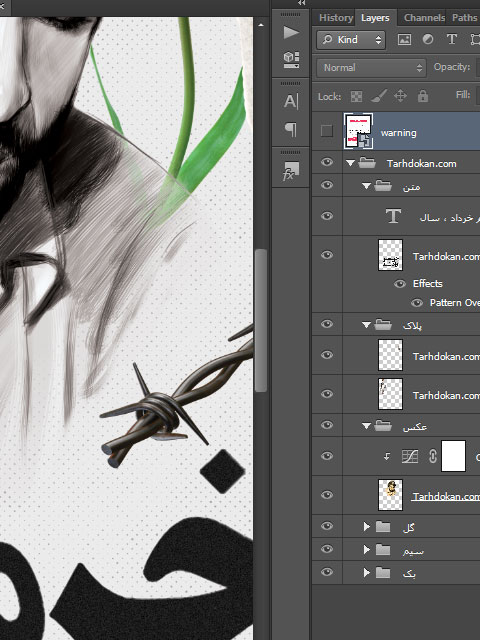Filter layers by pixel image icon
This screenshot has width=480, height=640.
point(404,40)
